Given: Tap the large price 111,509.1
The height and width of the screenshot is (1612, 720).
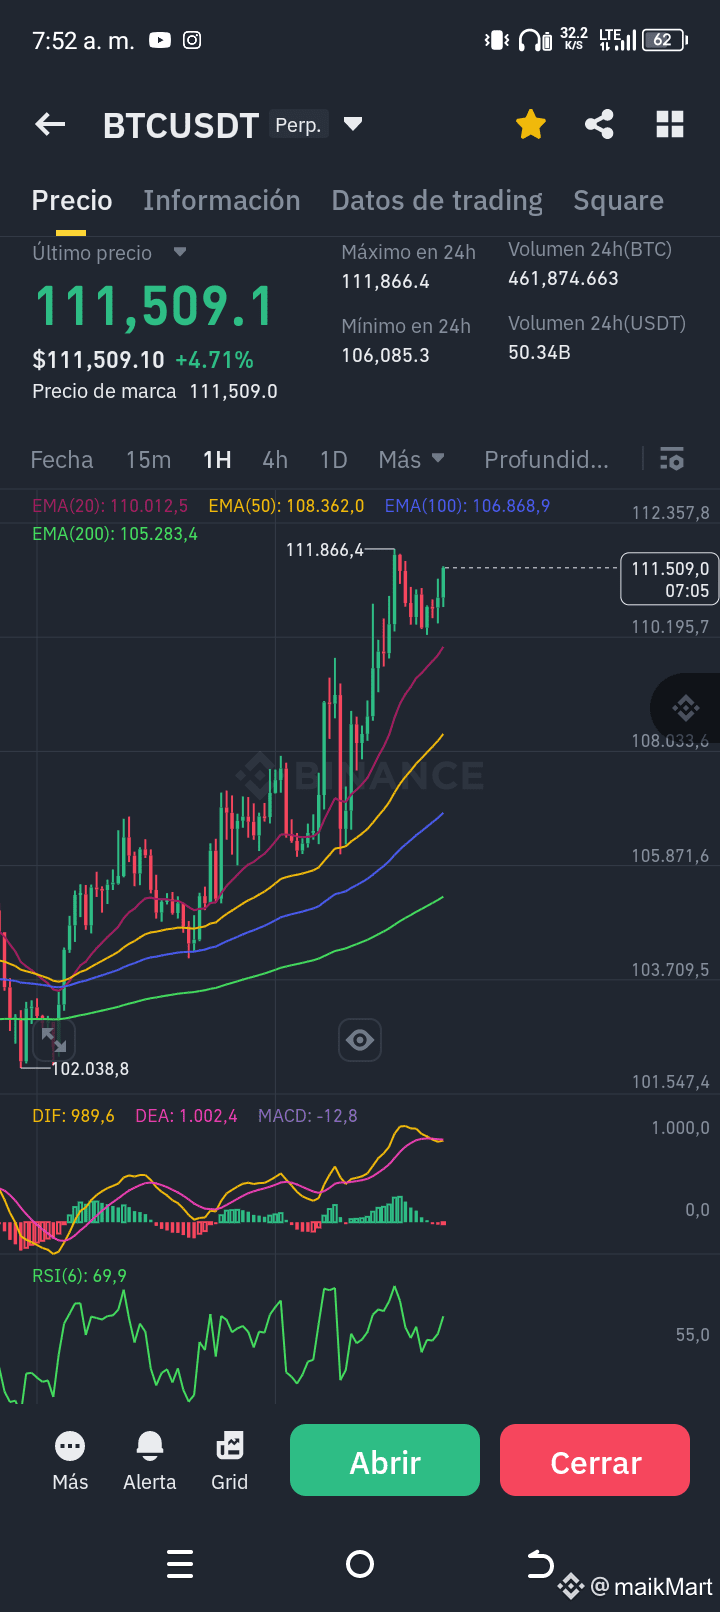Looking at the screenshot, I should [x=154, y=306].
